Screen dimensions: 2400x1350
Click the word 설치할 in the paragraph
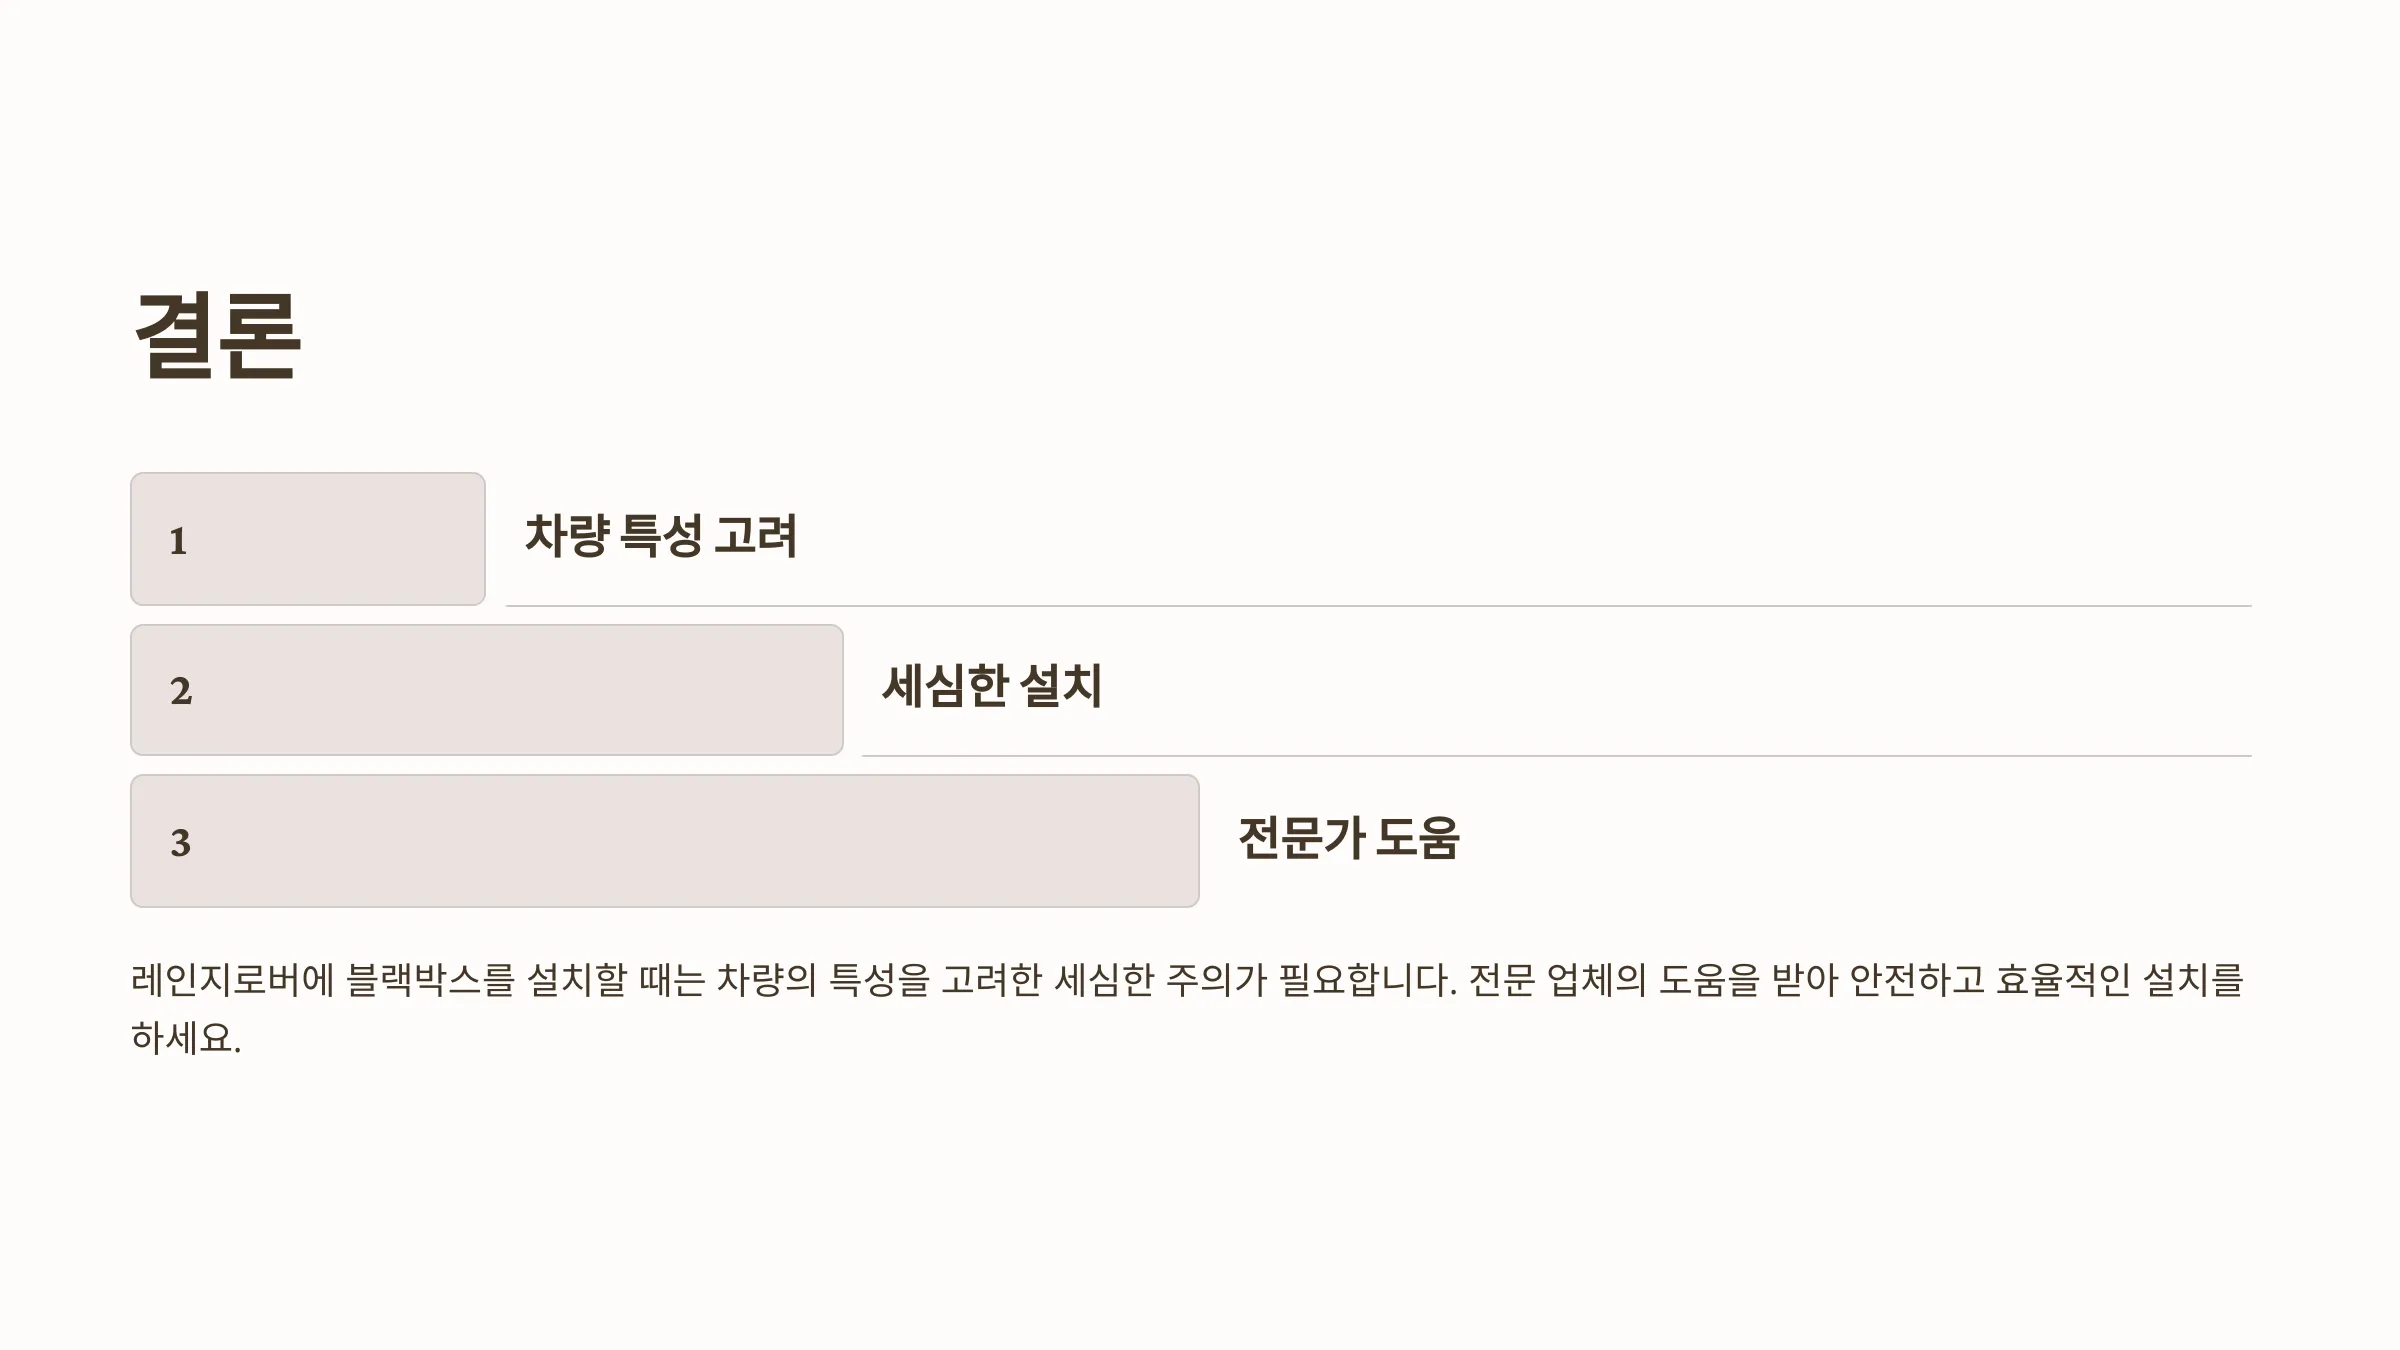click(x=576, y=980)
